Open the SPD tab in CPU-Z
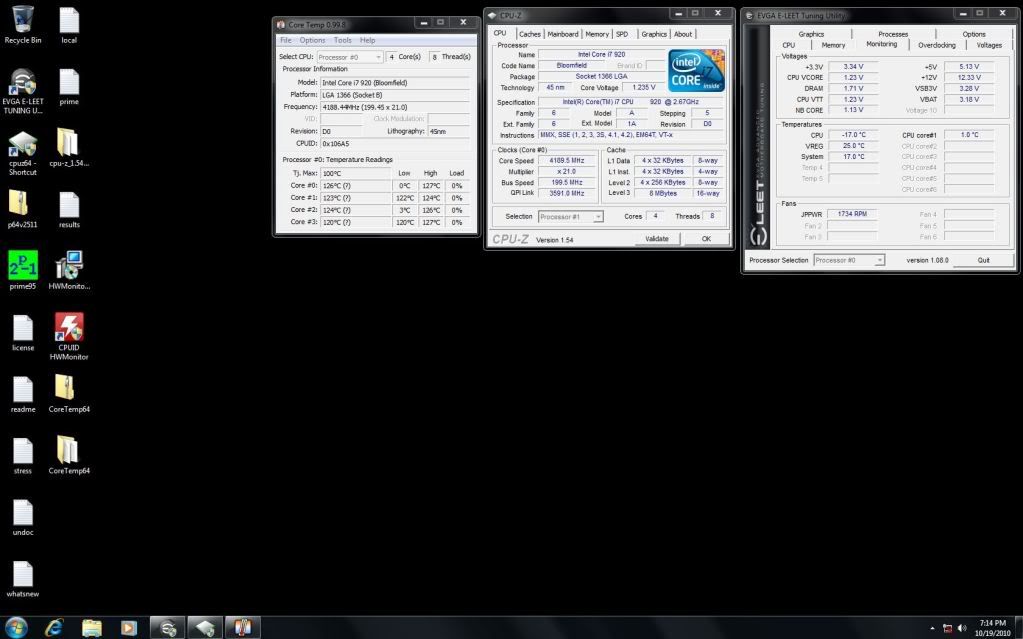This screenshot has height=639, width=1023. point(622,35)
